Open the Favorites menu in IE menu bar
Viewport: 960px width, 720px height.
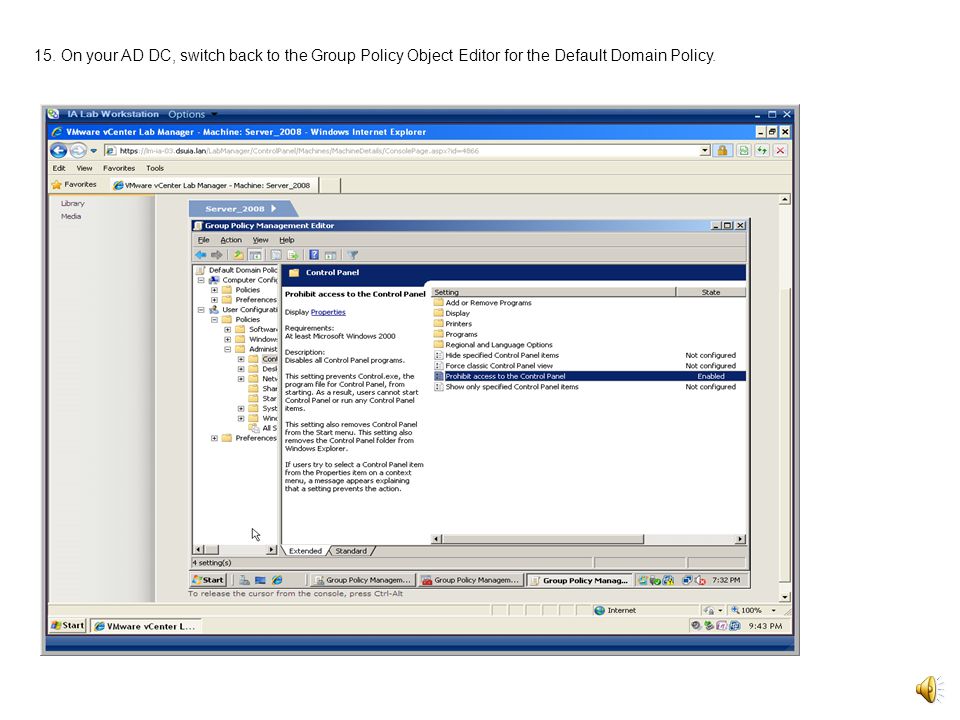119,168
